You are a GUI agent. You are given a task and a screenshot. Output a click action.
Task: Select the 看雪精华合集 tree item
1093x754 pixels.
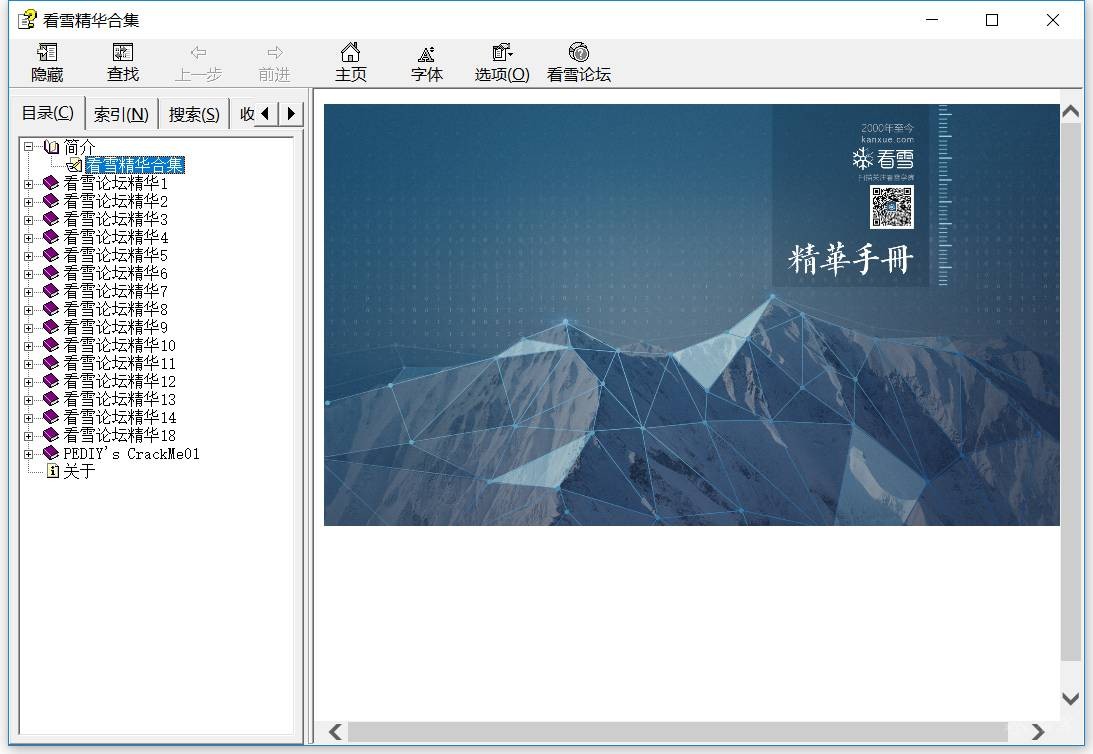coord(135,165)
